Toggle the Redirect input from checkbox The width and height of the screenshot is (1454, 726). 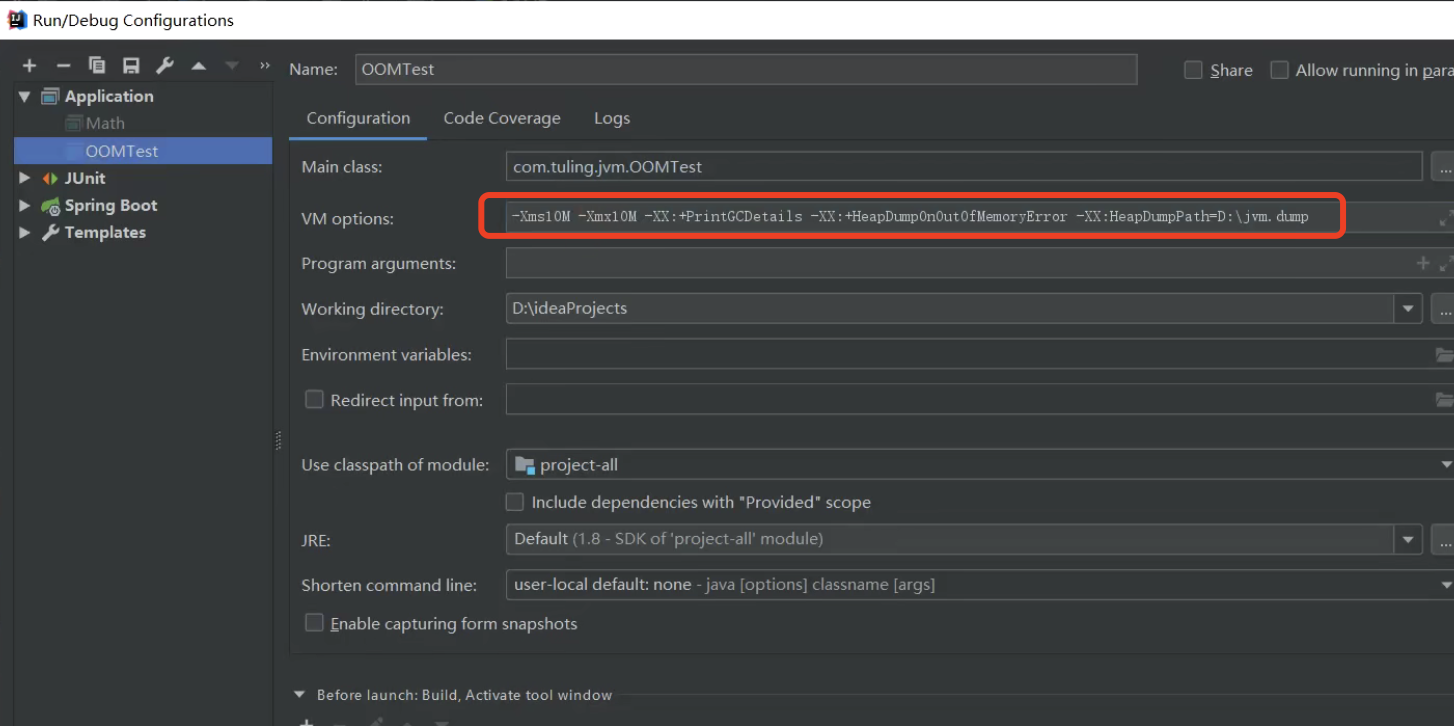click(314, 400)
